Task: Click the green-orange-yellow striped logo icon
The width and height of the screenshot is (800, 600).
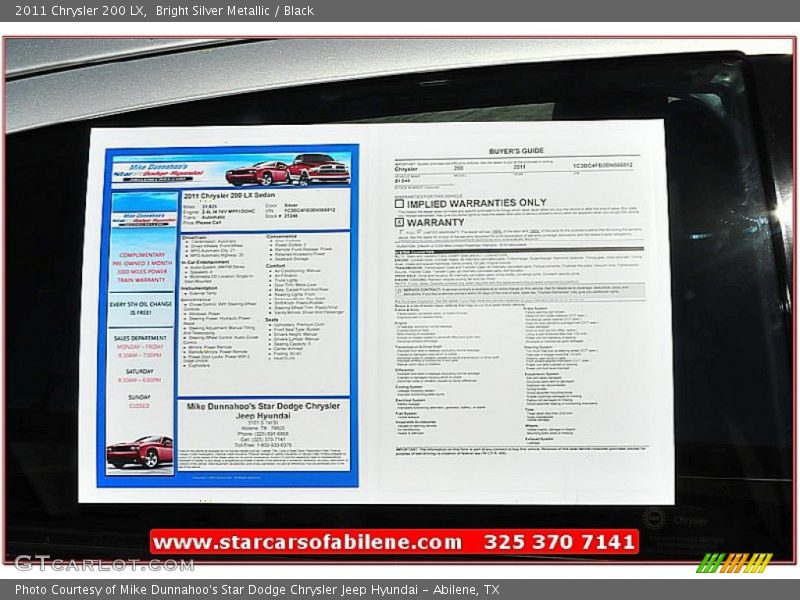Action: [x=734, y=563]
